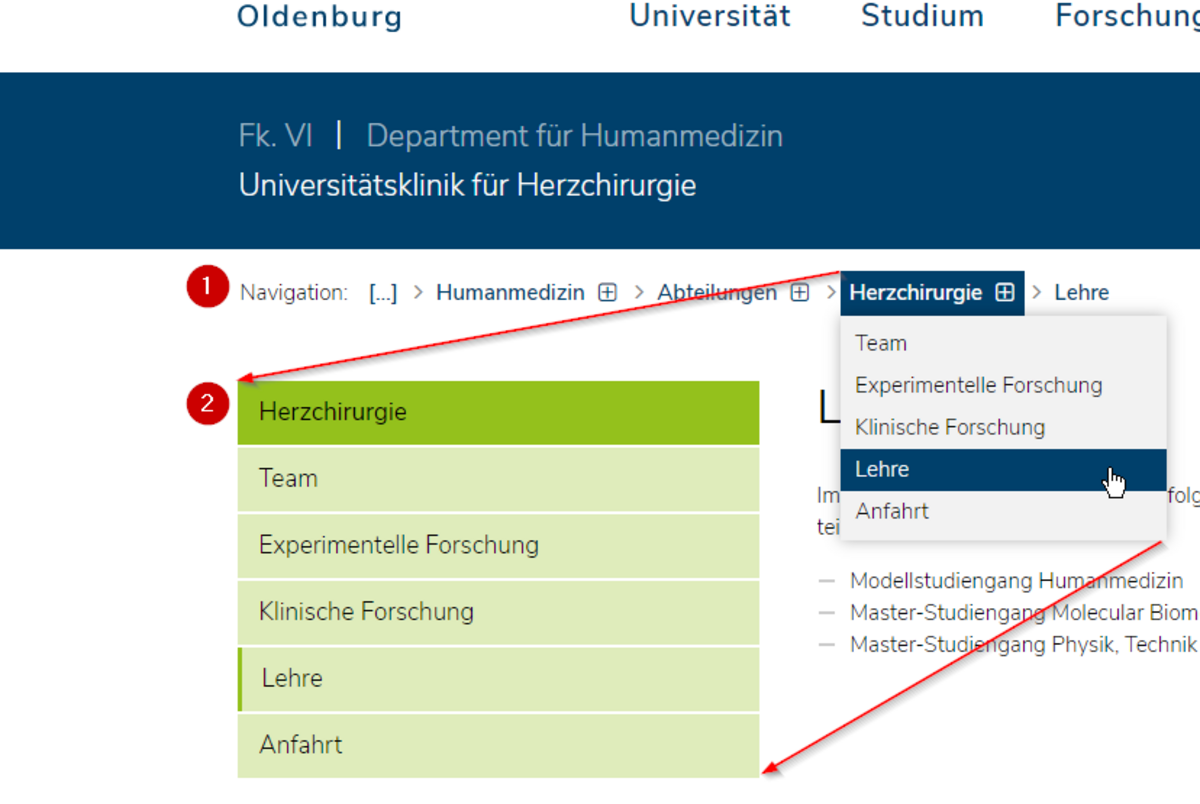
Task: Open Team in the left sidebar
Action: [498, 479]
